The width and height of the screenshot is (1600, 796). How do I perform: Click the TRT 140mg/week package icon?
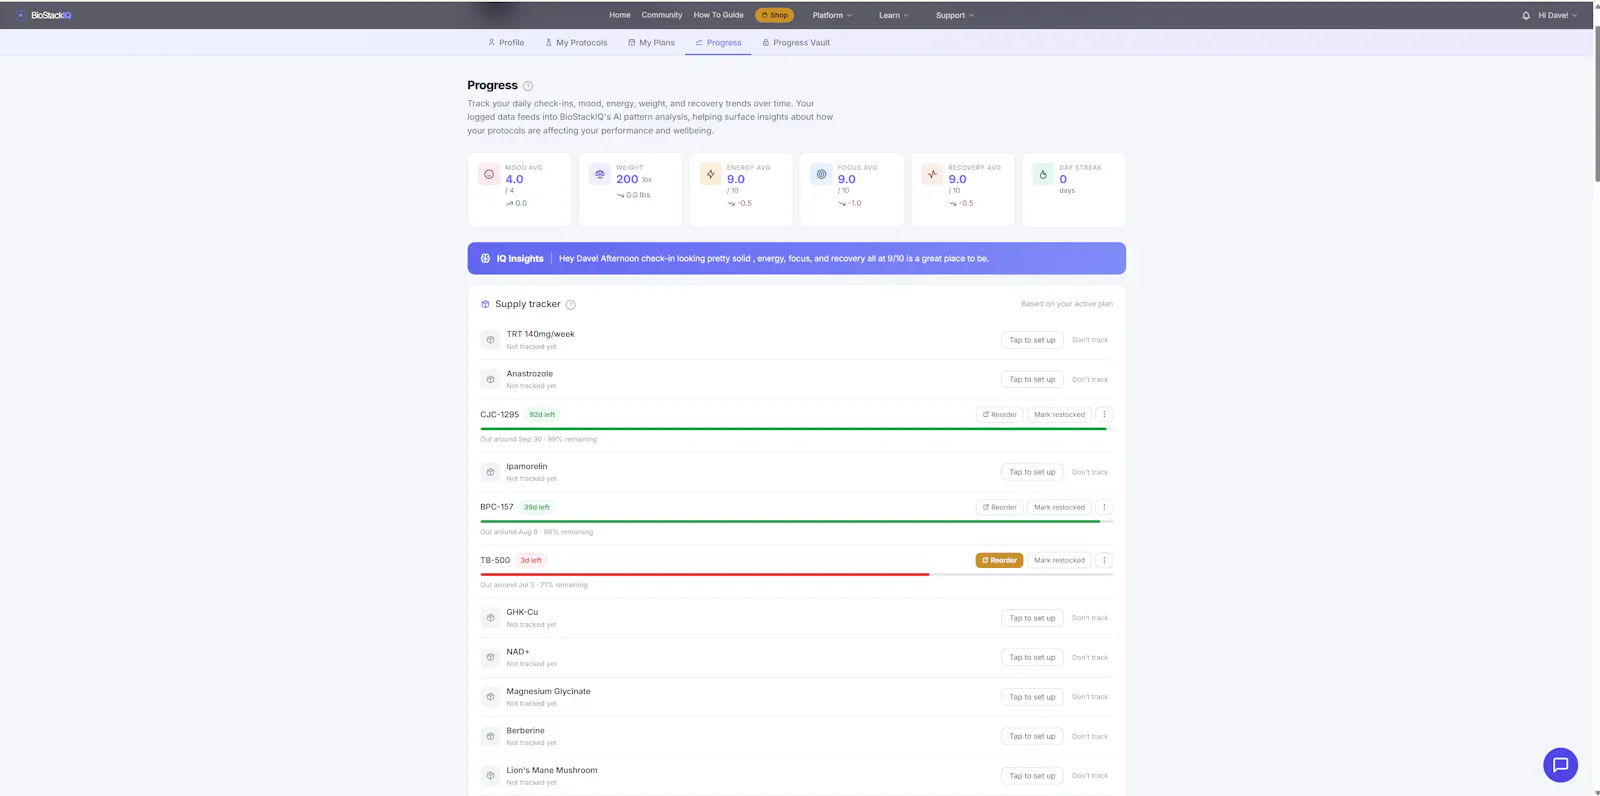pyautogui.click(x=490, y=340)
